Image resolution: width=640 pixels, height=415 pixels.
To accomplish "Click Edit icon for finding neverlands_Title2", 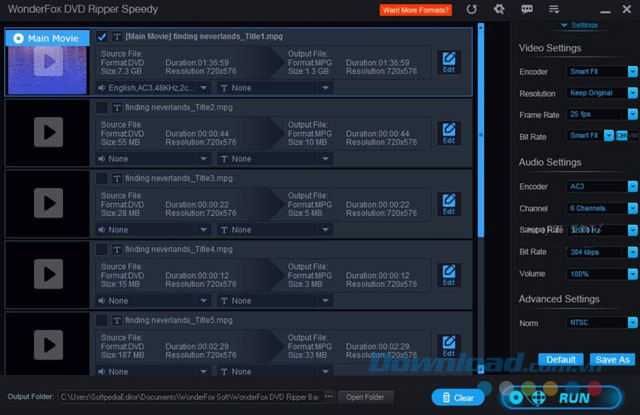I will click(449, 133).
